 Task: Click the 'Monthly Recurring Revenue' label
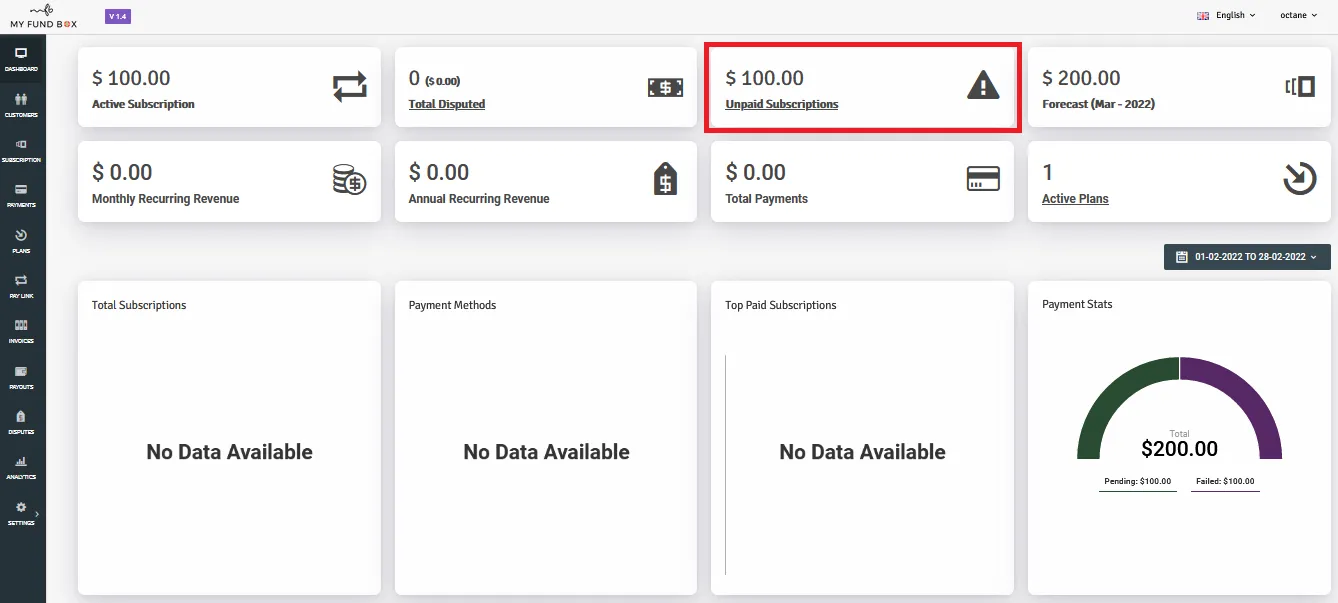pyautogui.click(x=166, y=199)
